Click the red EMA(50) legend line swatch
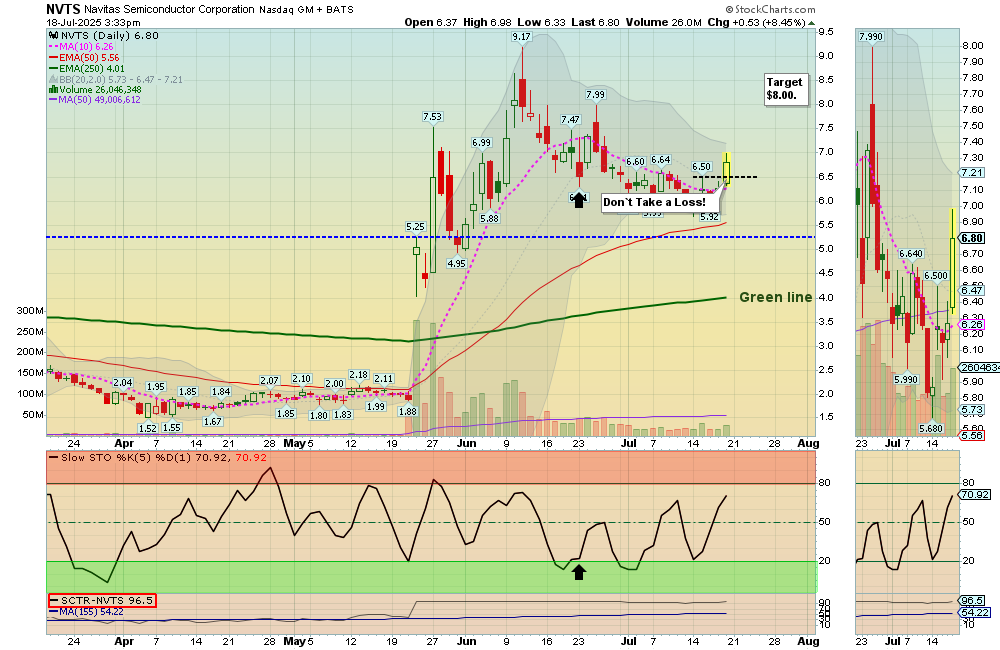This screenshot has width=1000, height=650. pyautogui.click(x=54, y=57)
